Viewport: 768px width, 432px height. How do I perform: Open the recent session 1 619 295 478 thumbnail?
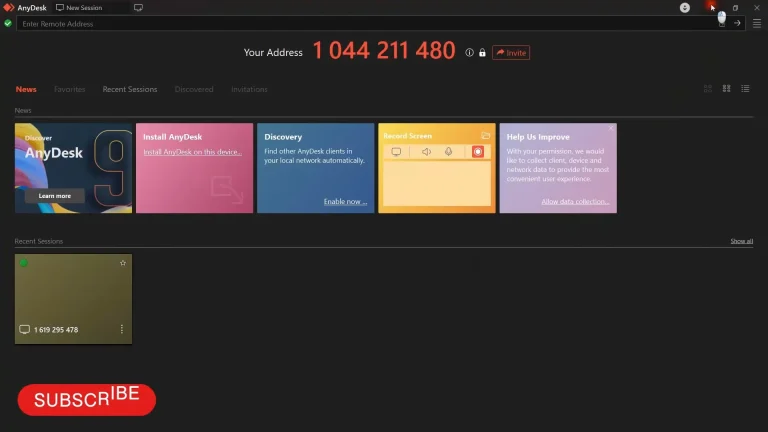73,299
